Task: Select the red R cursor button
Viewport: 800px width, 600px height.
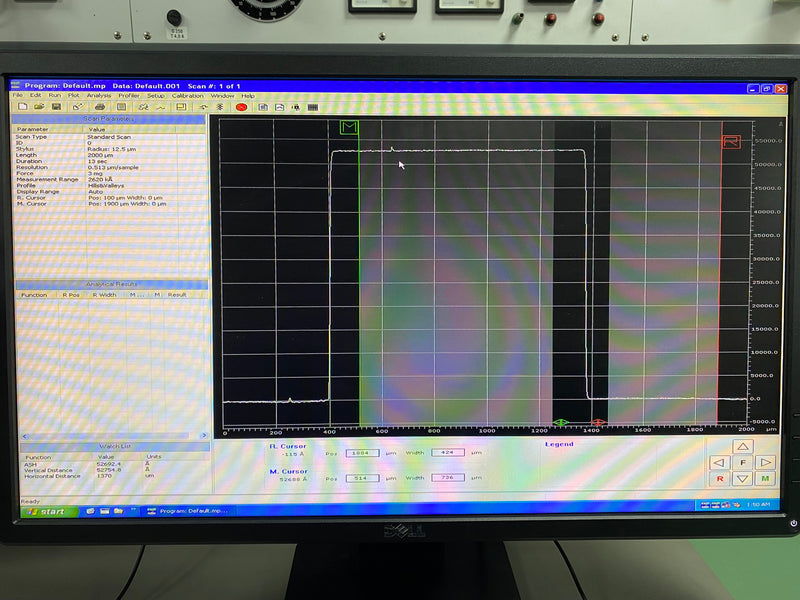Action: 719,479
